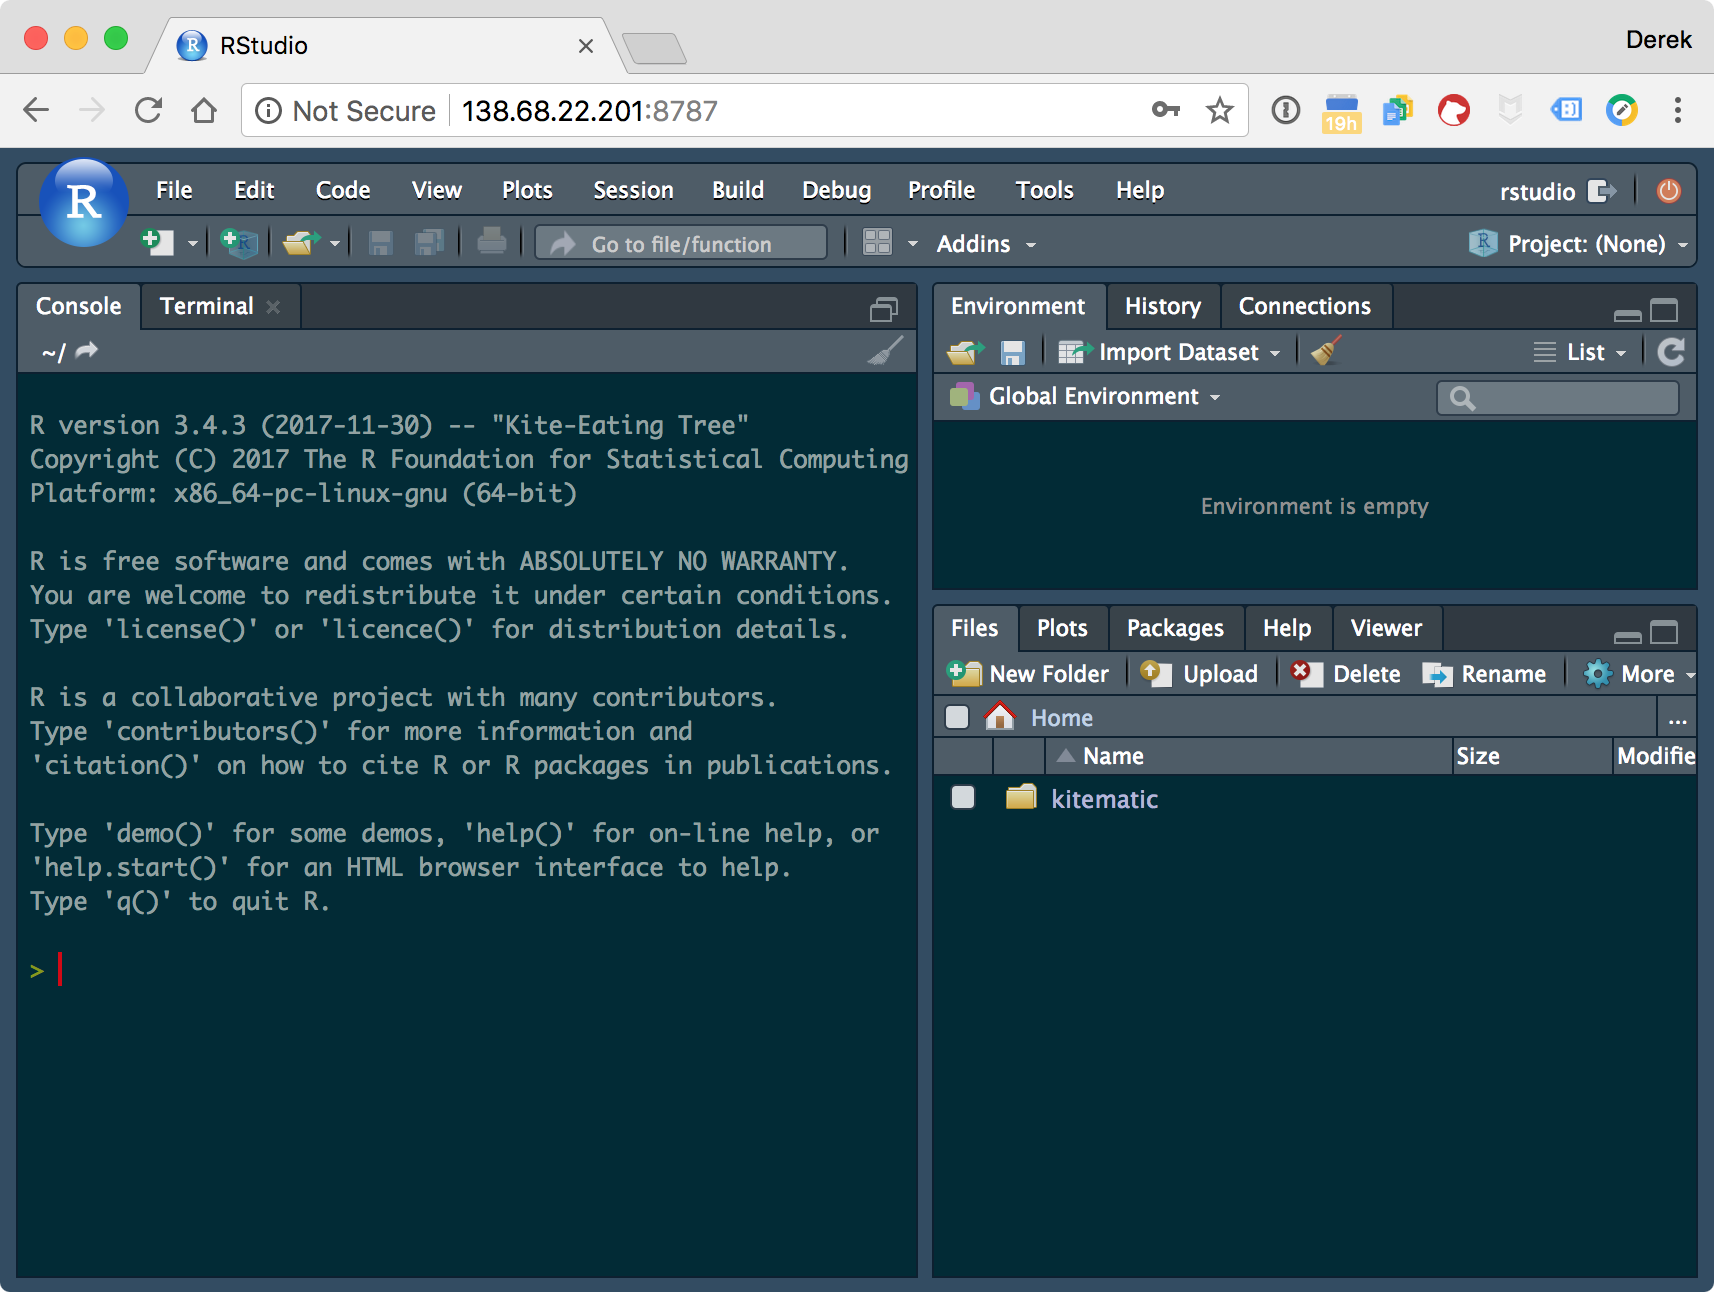
Task: Open the Code menu
Action: (x=343, y=190)
